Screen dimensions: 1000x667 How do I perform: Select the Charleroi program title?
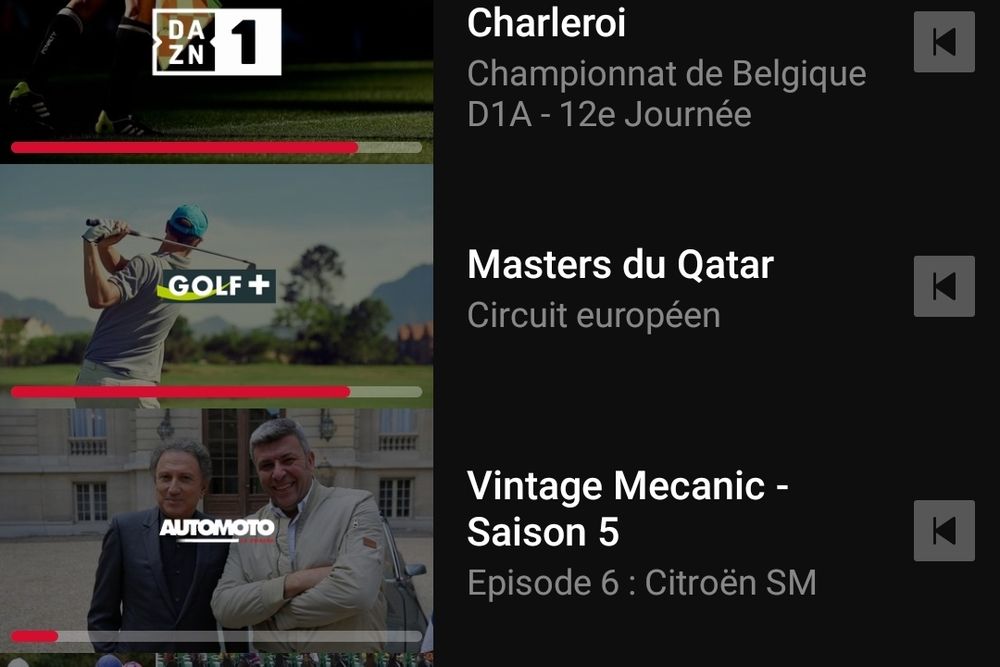[x=547, y=23]
